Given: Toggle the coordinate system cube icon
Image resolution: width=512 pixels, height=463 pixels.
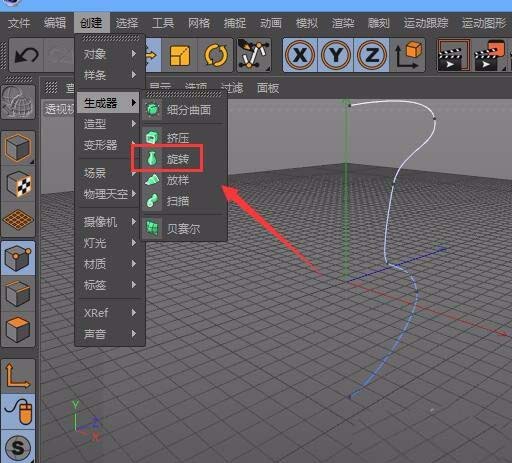Looking at the screenshot, I should 408,55.
